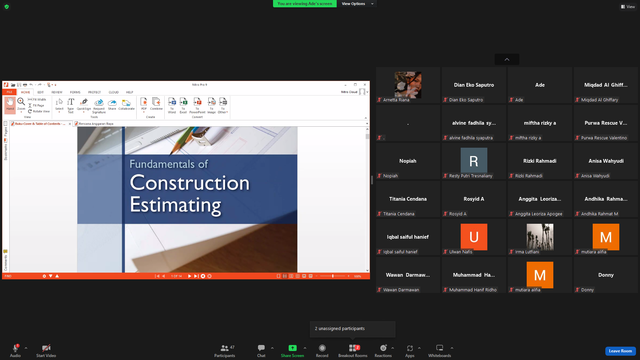Expand audio options arrow beside Audio
Screen dimensions: 640x360
click(x=26, y=348)
